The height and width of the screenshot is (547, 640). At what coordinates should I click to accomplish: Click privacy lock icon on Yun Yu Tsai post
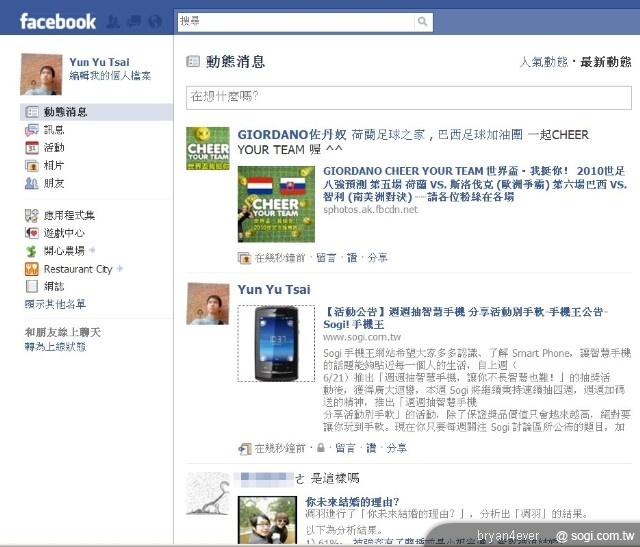321,447
